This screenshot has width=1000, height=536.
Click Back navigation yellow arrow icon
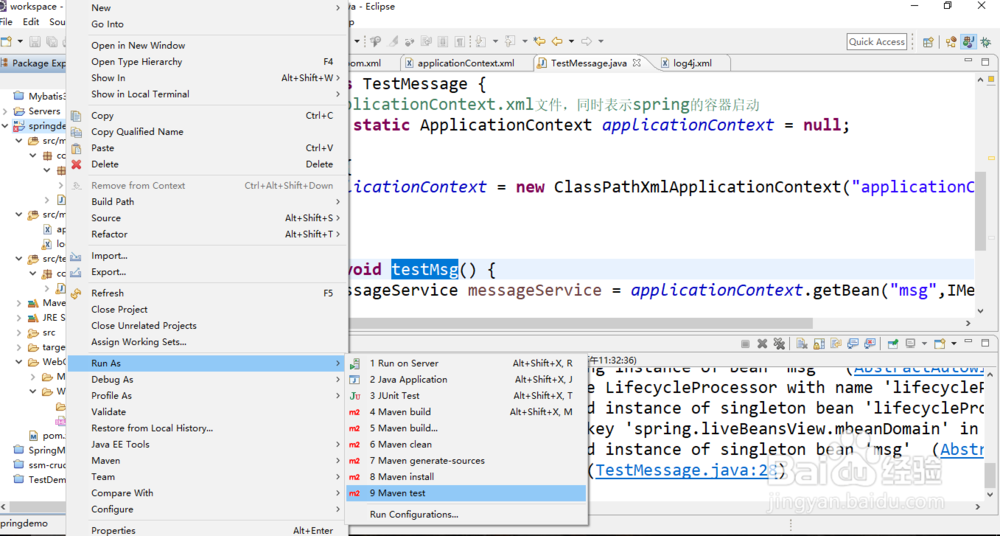pyautogui.click(x=557, y=41)
